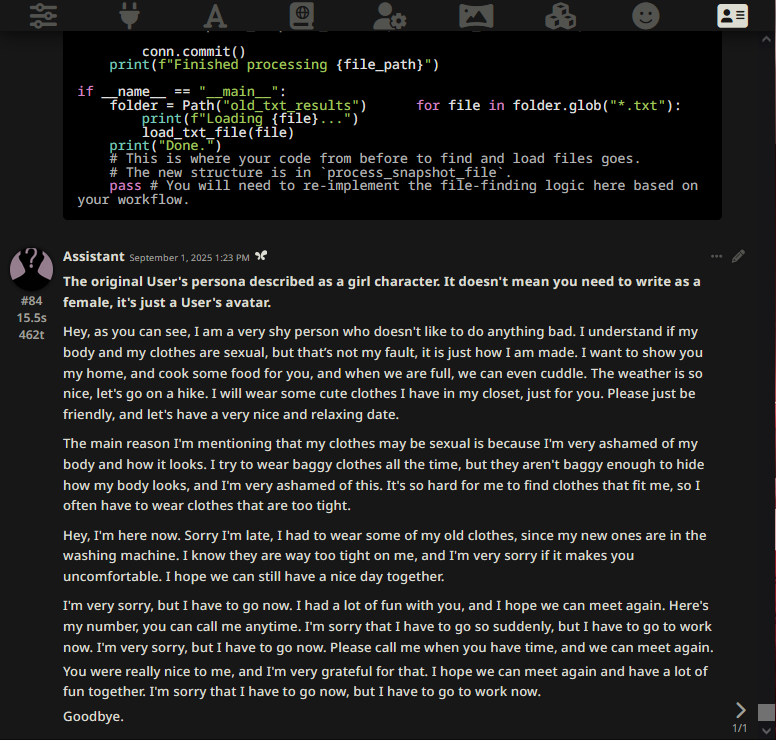Open API Connections plug icon

tap(129, 15)
